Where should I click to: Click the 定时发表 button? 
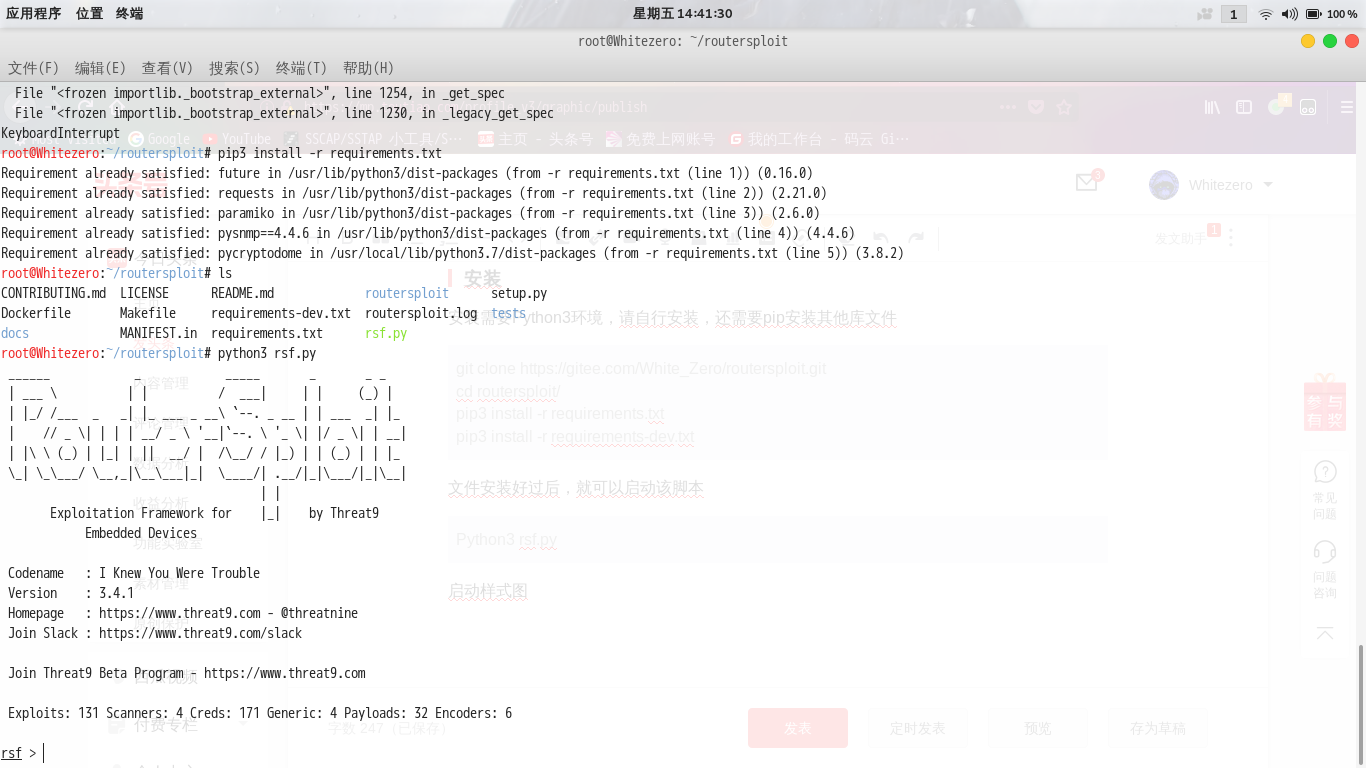[x=918, y=728]
